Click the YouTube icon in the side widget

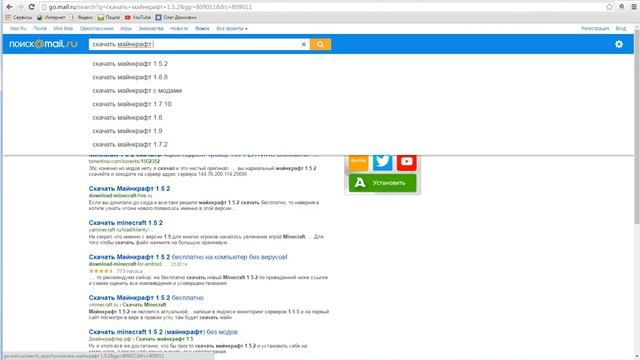click(407, 162)
